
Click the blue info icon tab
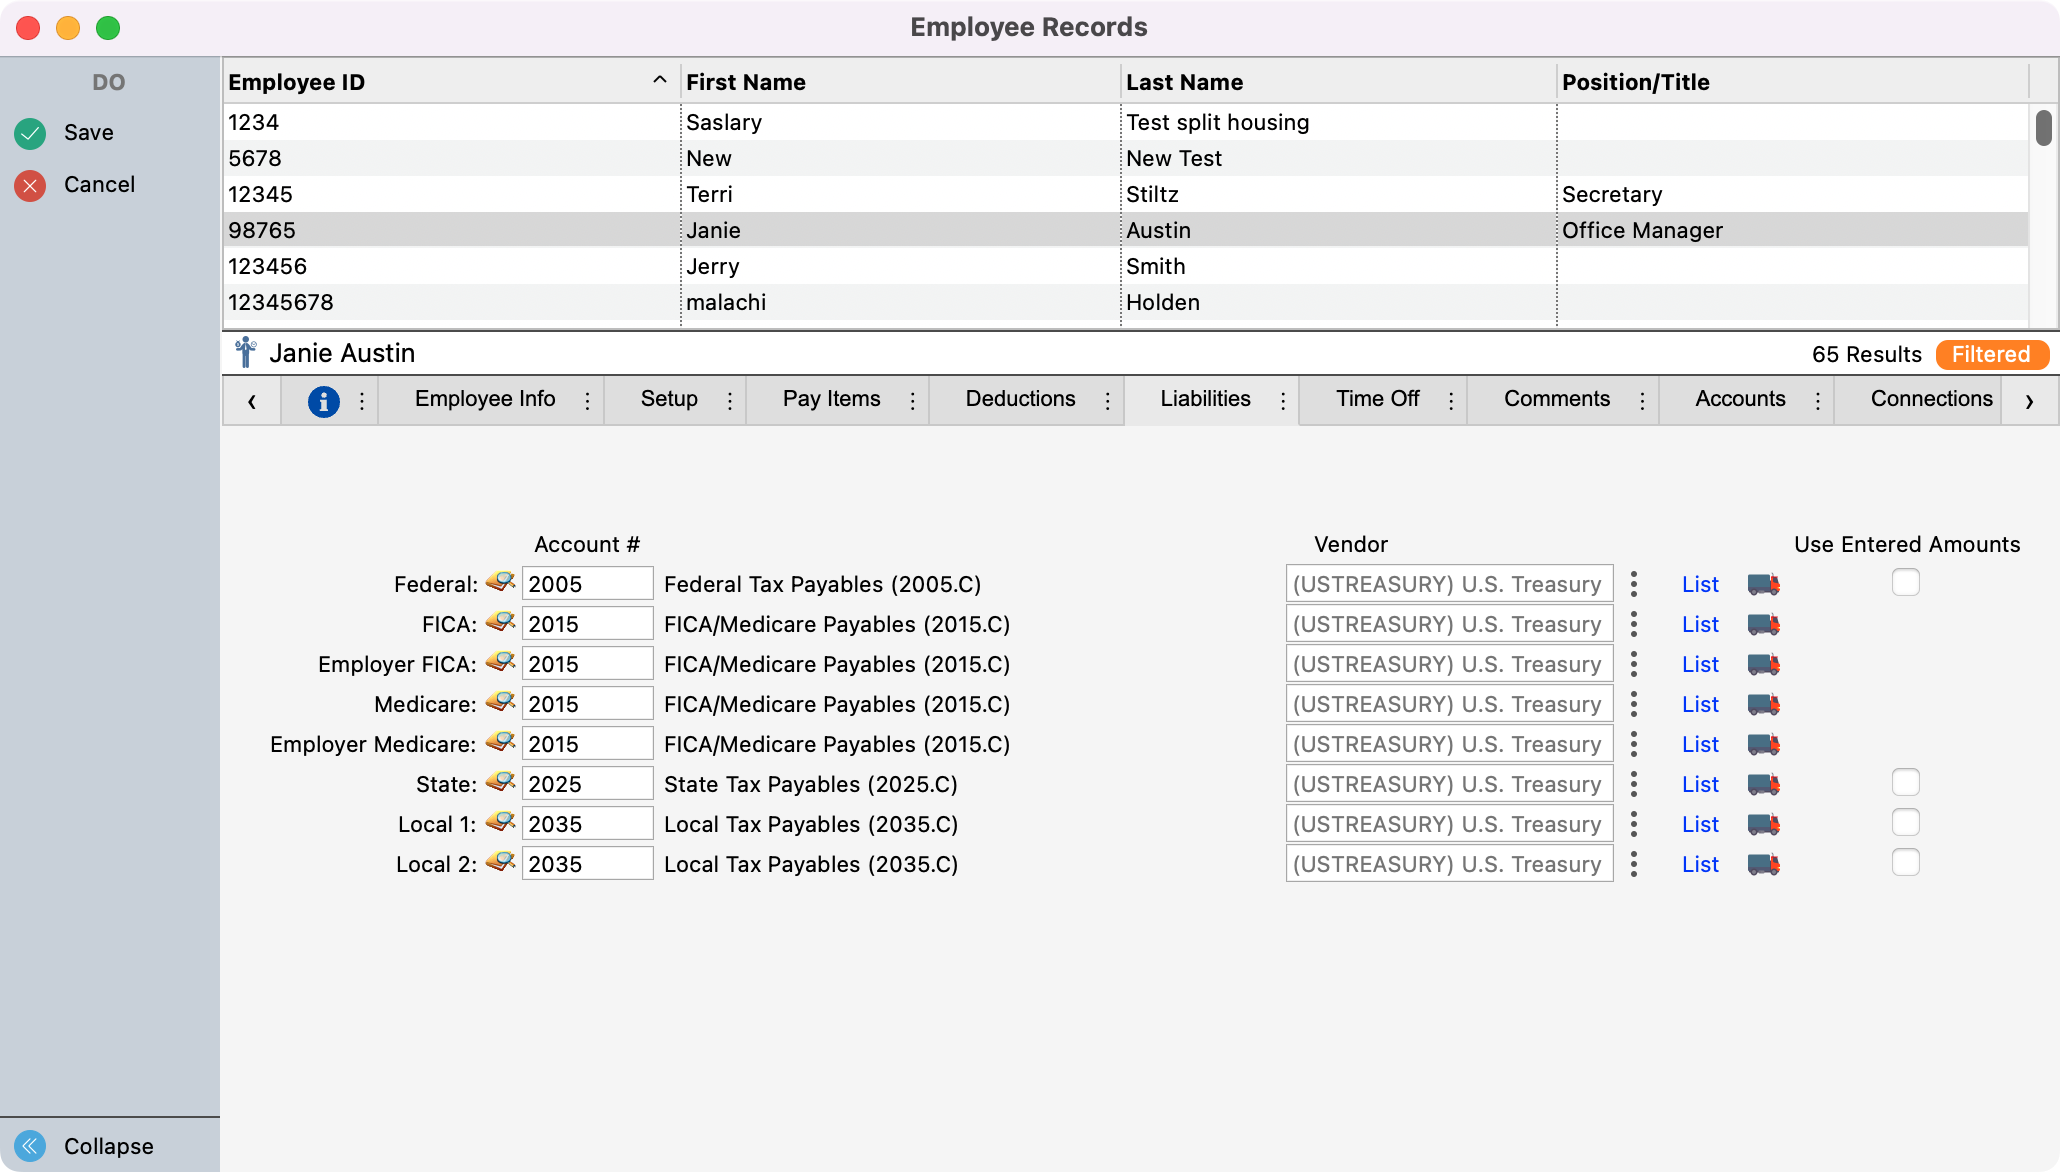point(323,401)
